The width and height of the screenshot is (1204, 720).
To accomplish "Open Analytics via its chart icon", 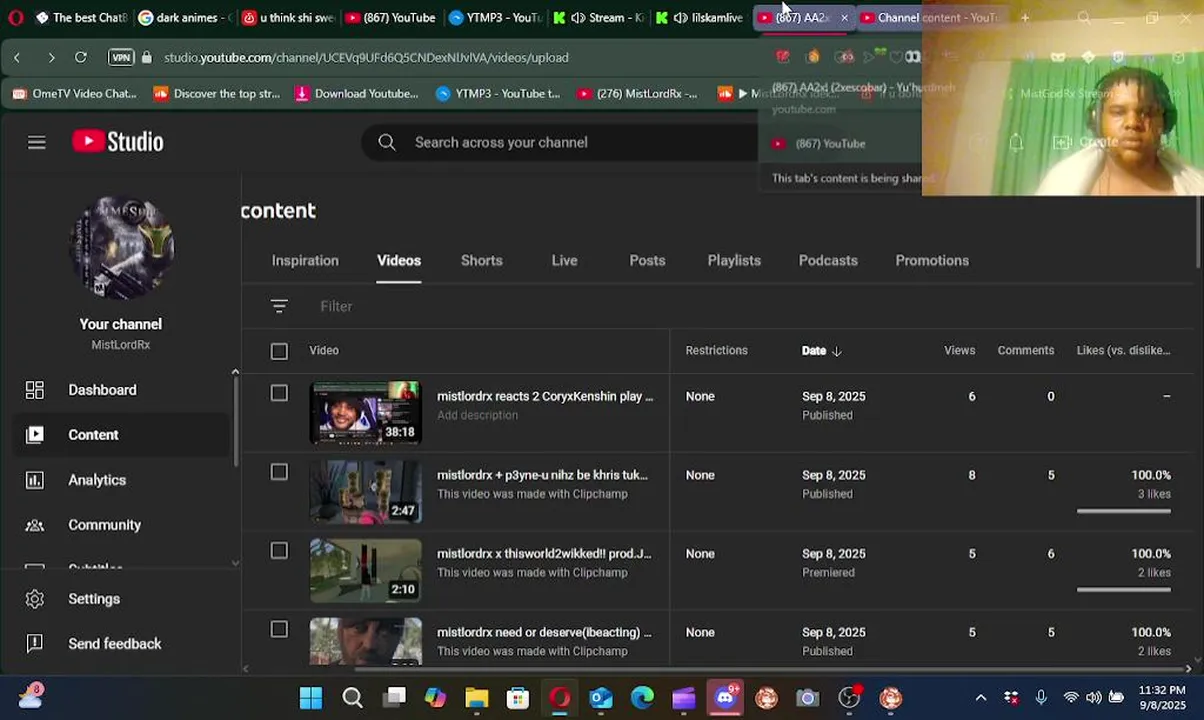I will pyautogui.click(x=35, y=480).
